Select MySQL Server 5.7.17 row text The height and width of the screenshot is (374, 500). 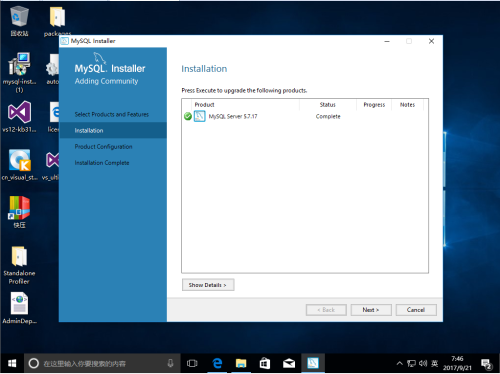(x=233, y=116)
